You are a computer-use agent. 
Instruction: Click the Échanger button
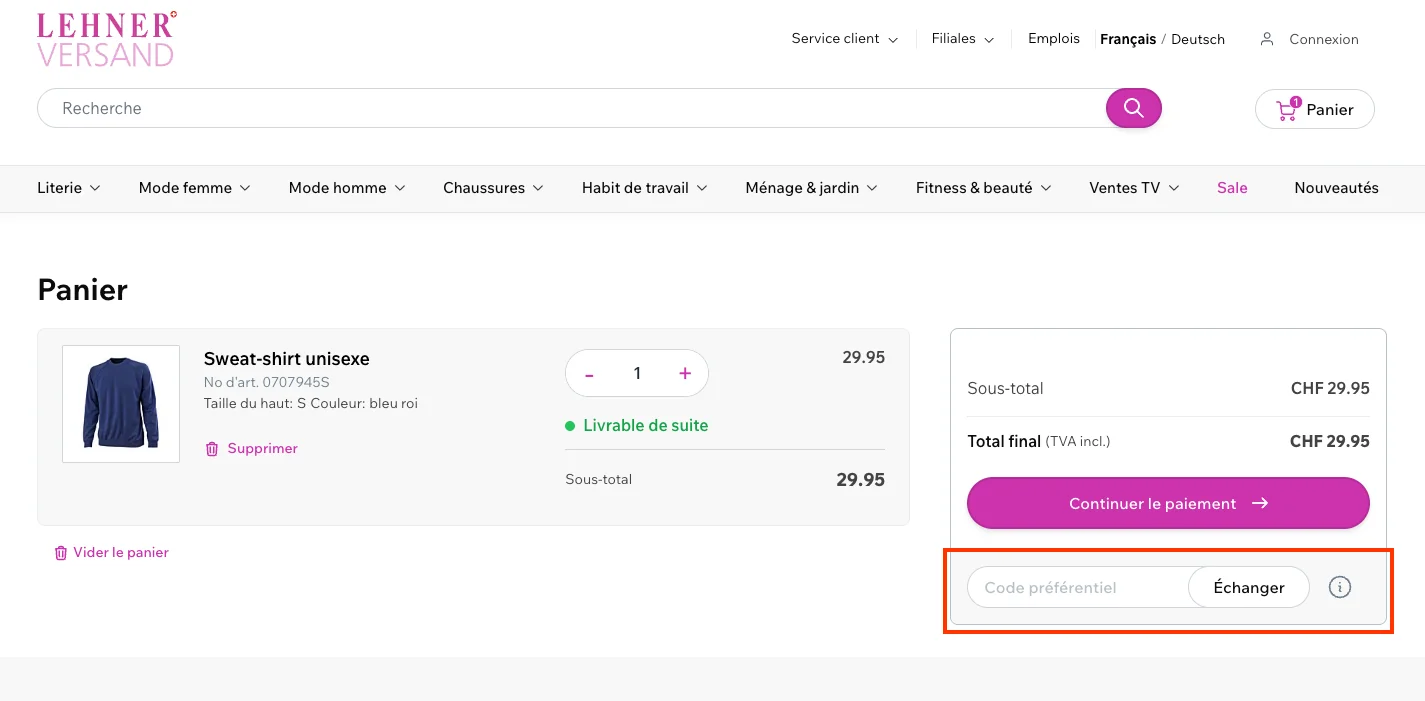point(1247,587)
